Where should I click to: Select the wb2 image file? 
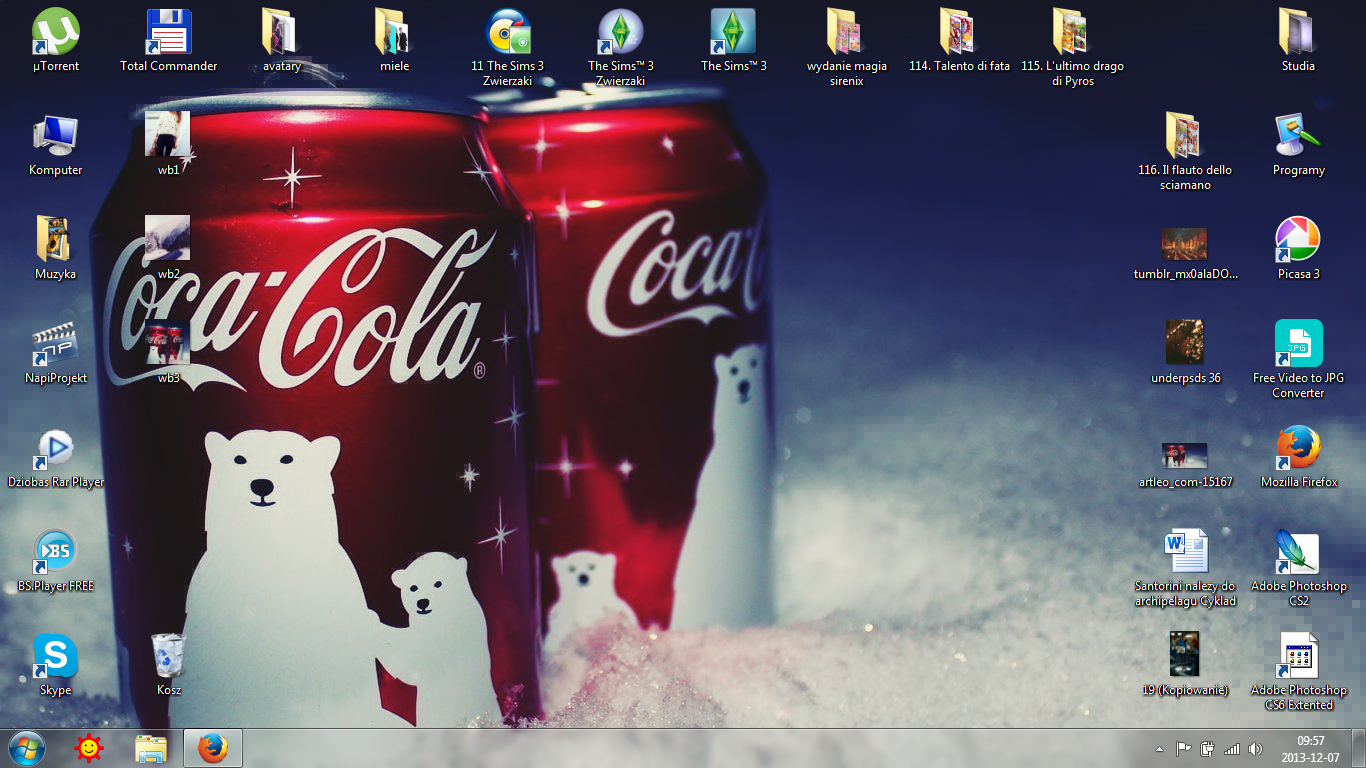coord(169,248)
